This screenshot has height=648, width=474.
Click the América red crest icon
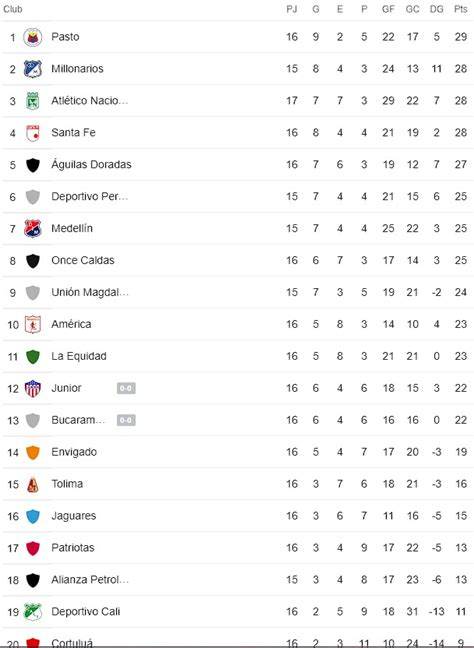(x=33, y=324)
